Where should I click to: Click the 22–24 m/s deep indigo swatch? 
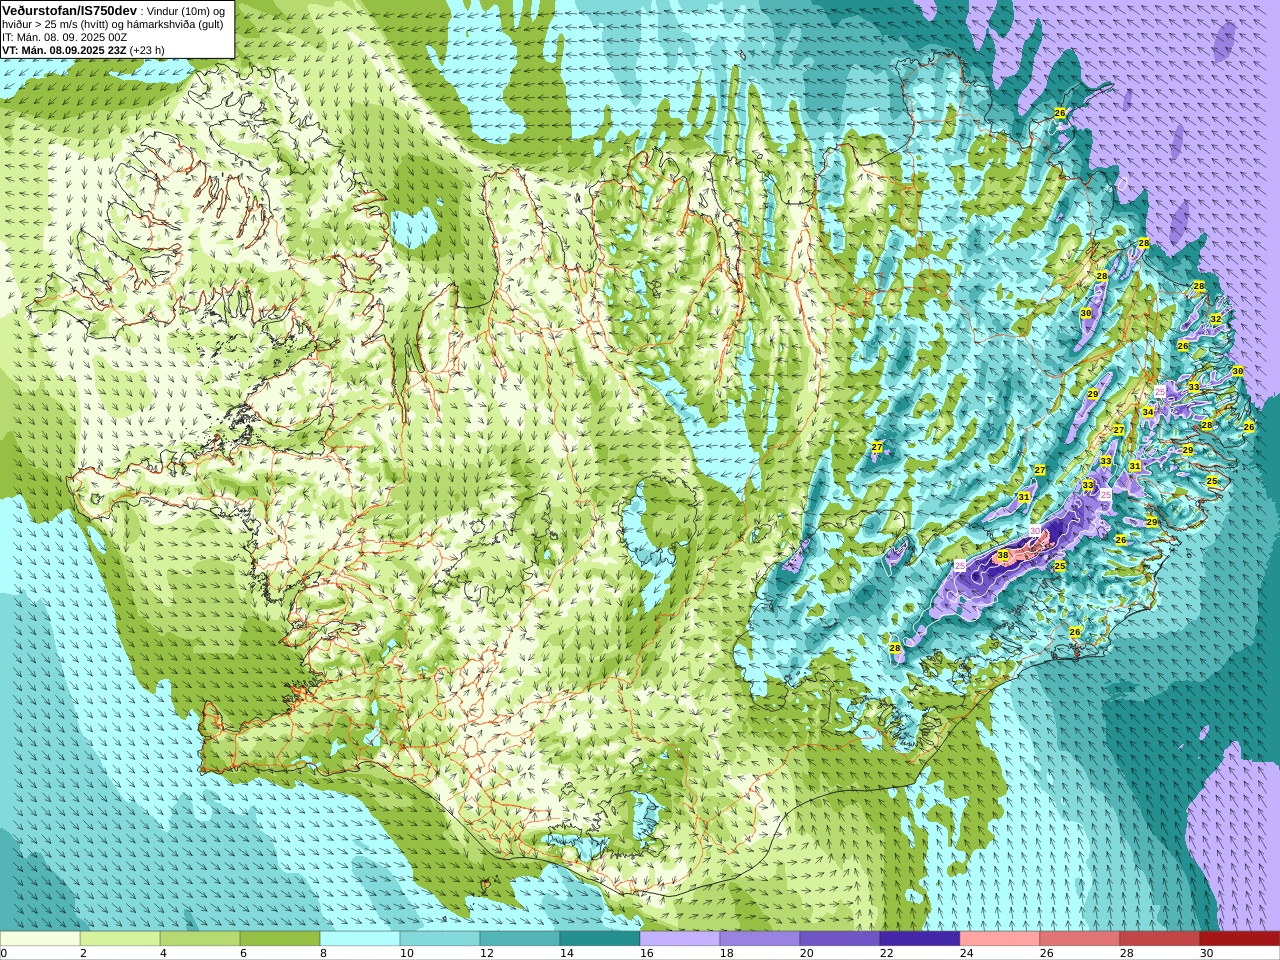click(x=920, y=939)
